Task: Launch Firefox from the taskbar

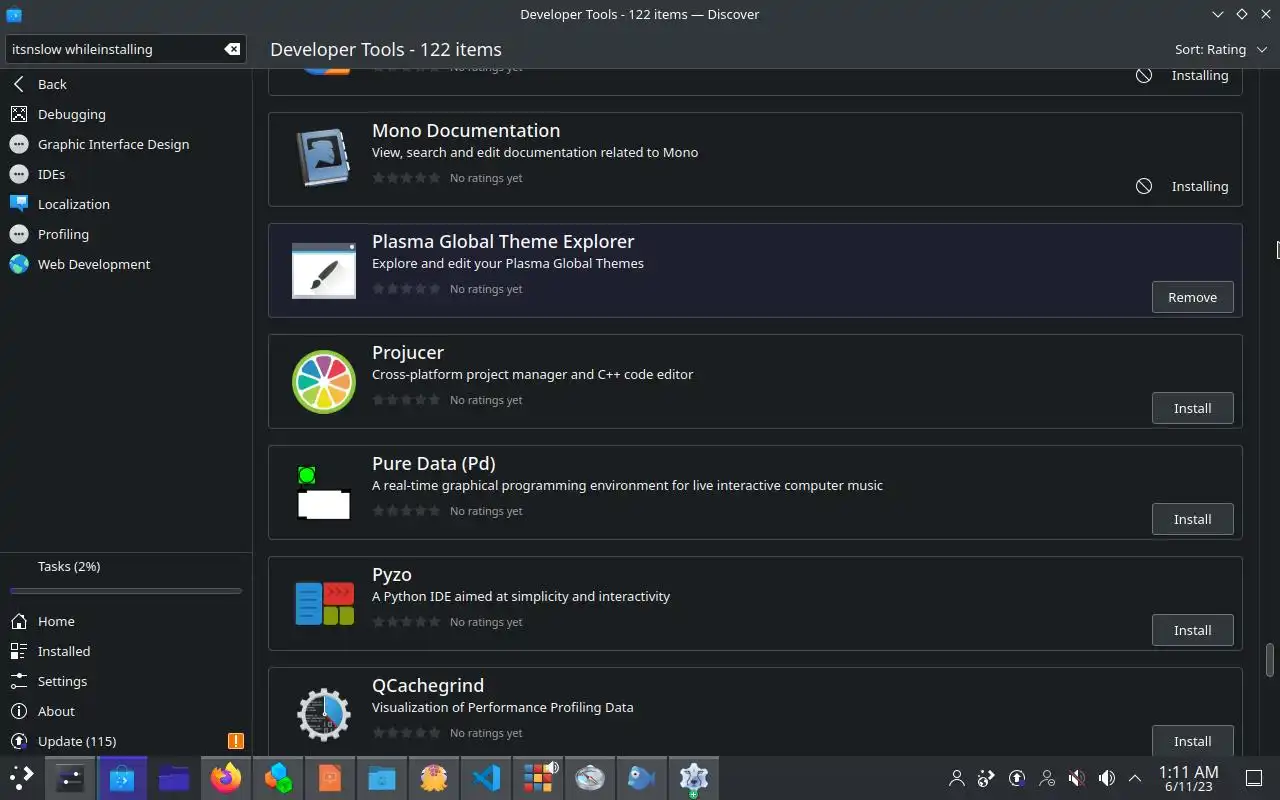Action: (x=226, y=777)
